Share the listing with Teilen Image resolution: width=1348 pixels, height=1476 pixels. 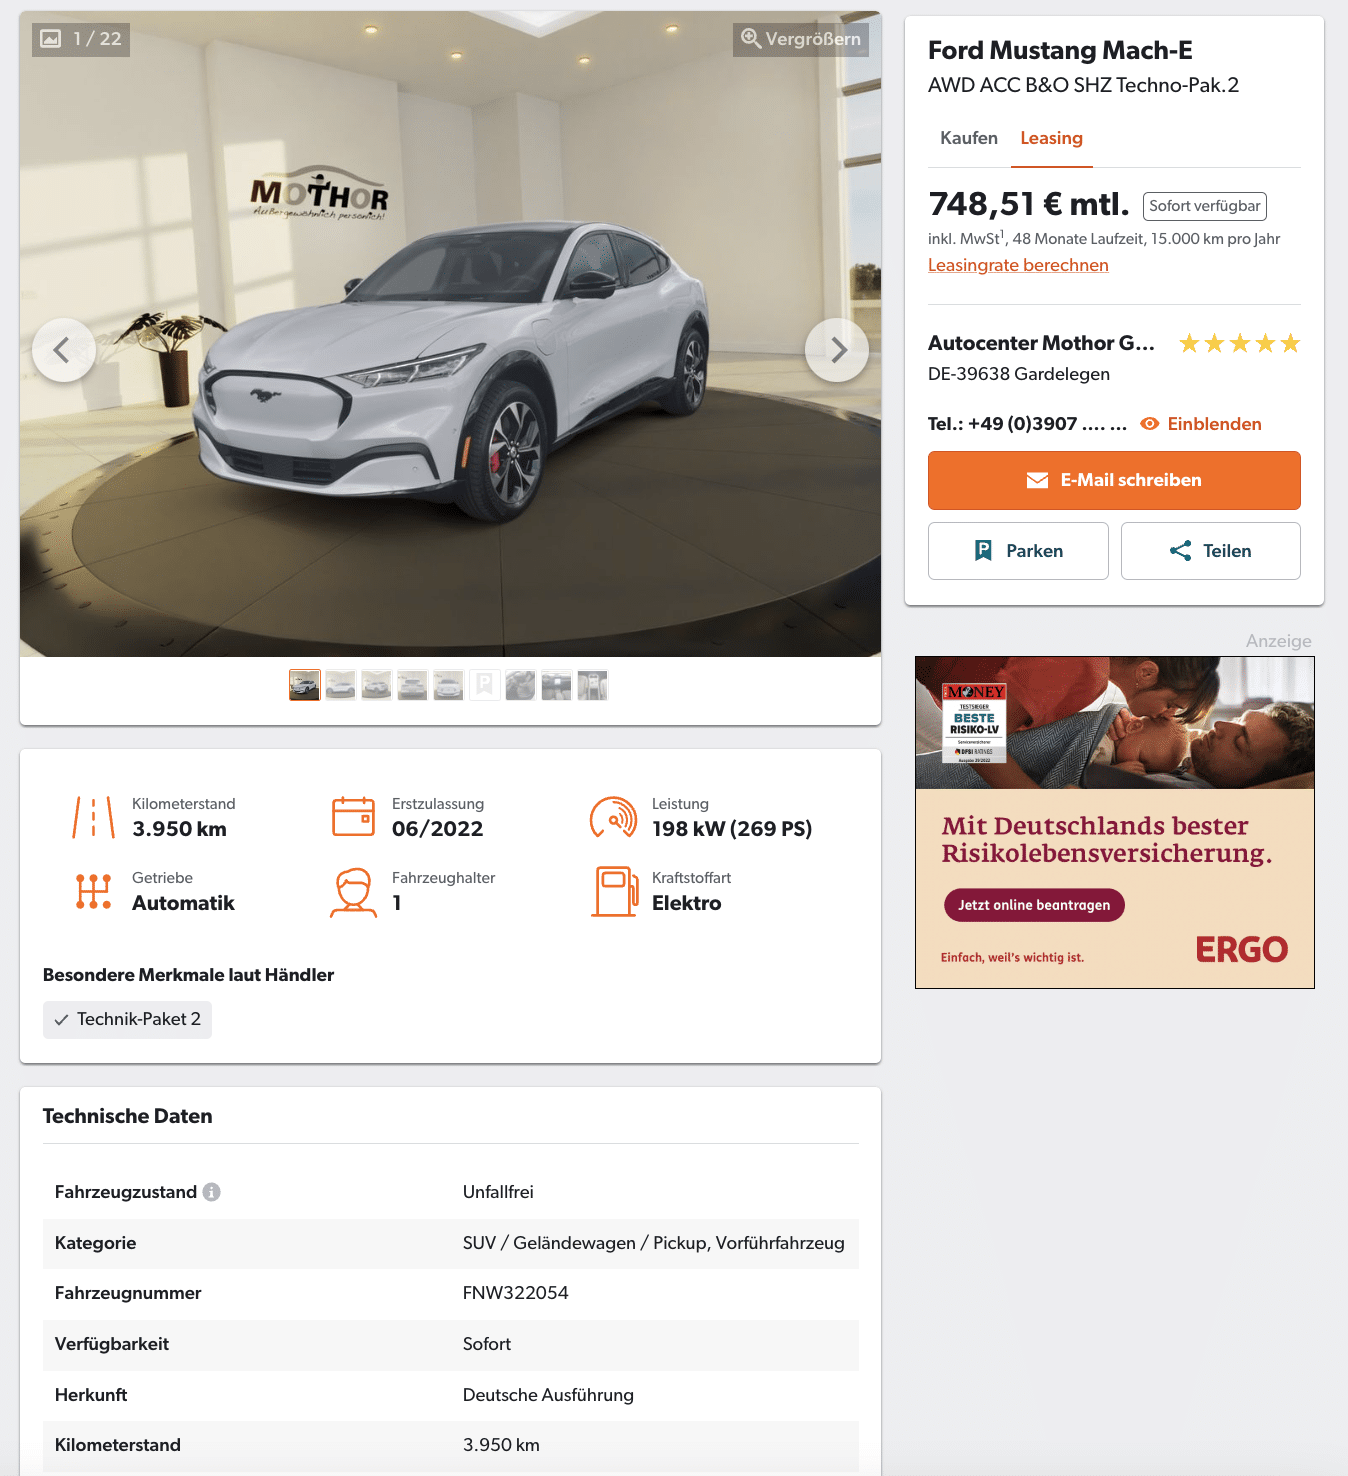click(1211, 551)
